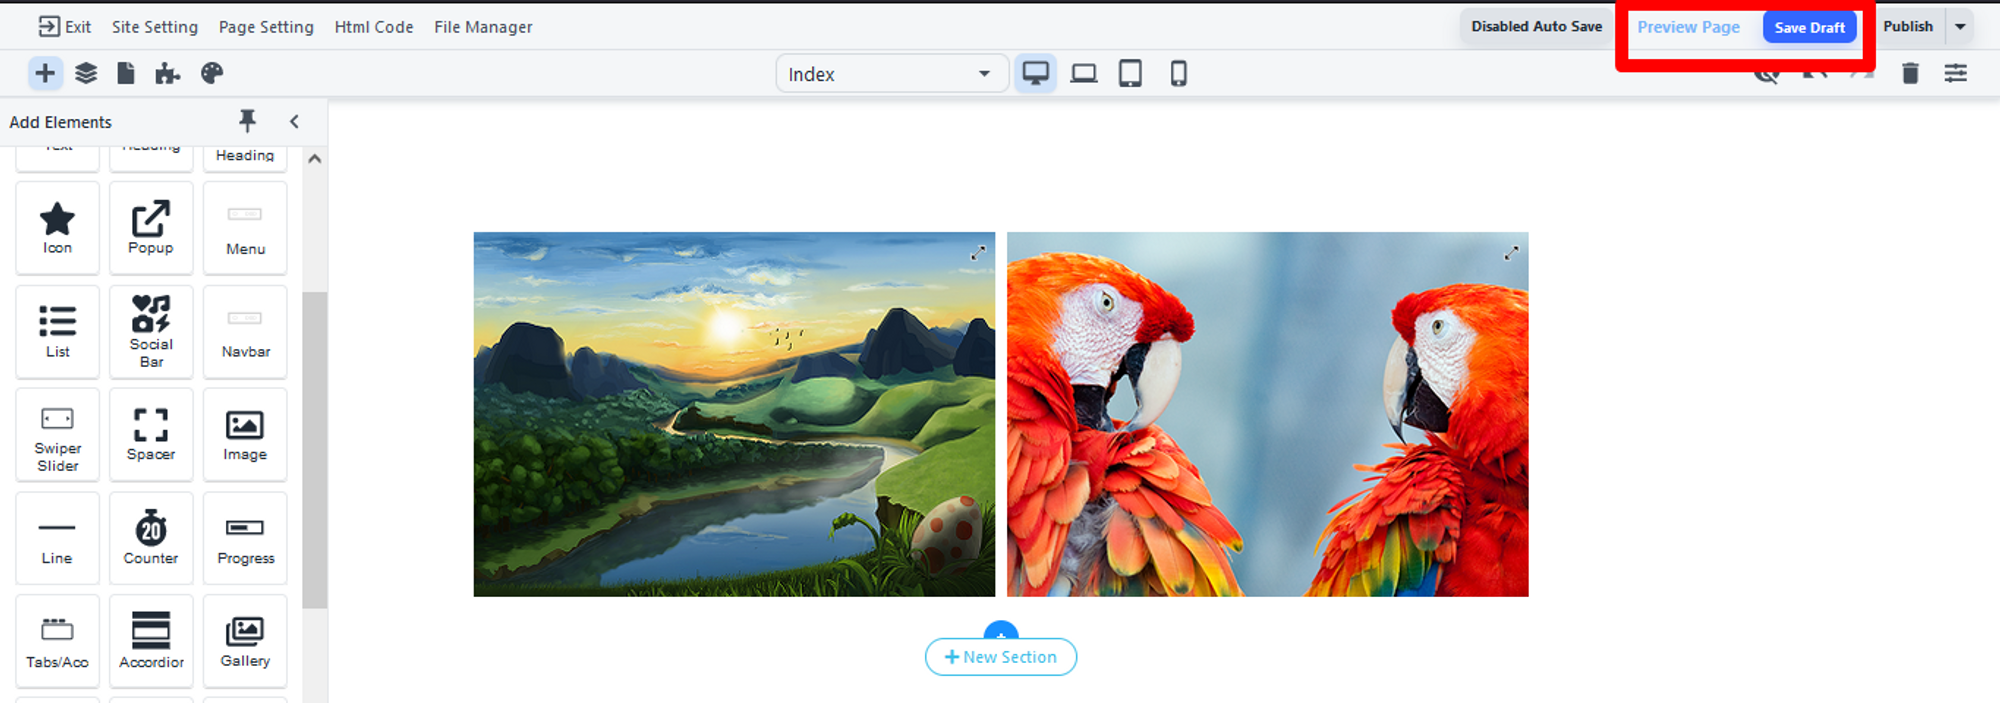This screenshot has height=703, width=2000.
Task: Click the New Section button
Action: coord(1001,657)
